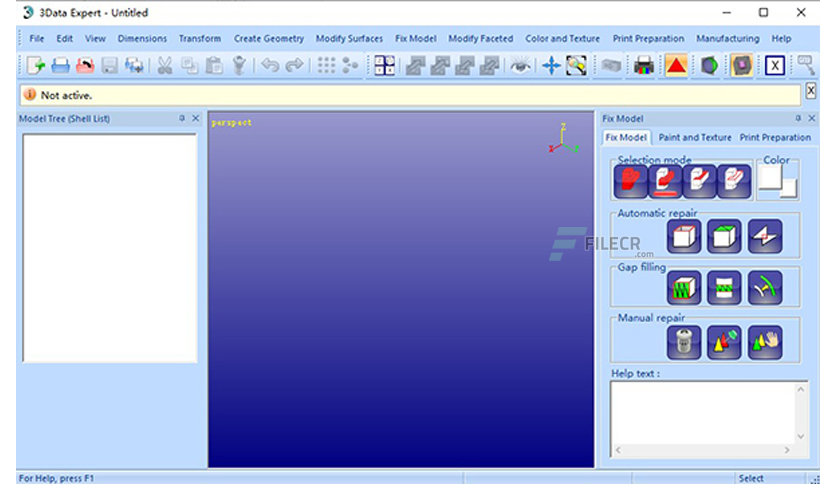Switch to the Print Preparation panel tab
This screenshot has width=836, height=484.
click(775, 138)
